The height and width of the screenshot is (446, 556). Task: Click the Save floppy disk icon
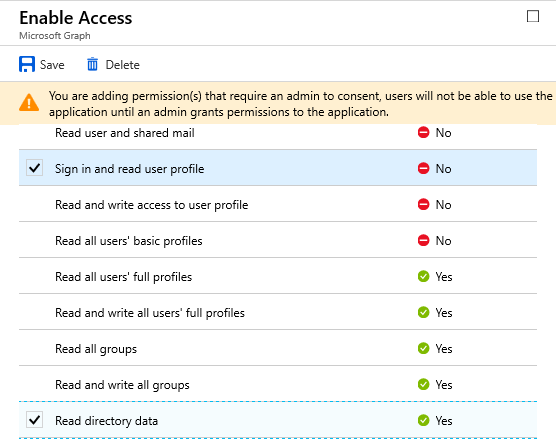click(27, 64)
